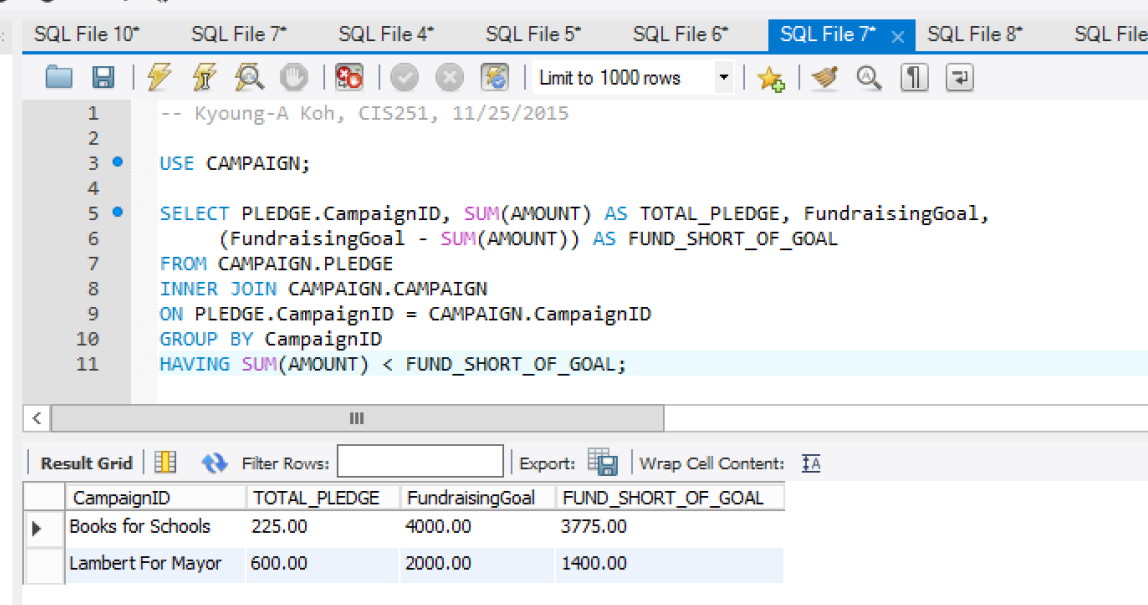Click the Open SQL script folder icon

[59, 77]
